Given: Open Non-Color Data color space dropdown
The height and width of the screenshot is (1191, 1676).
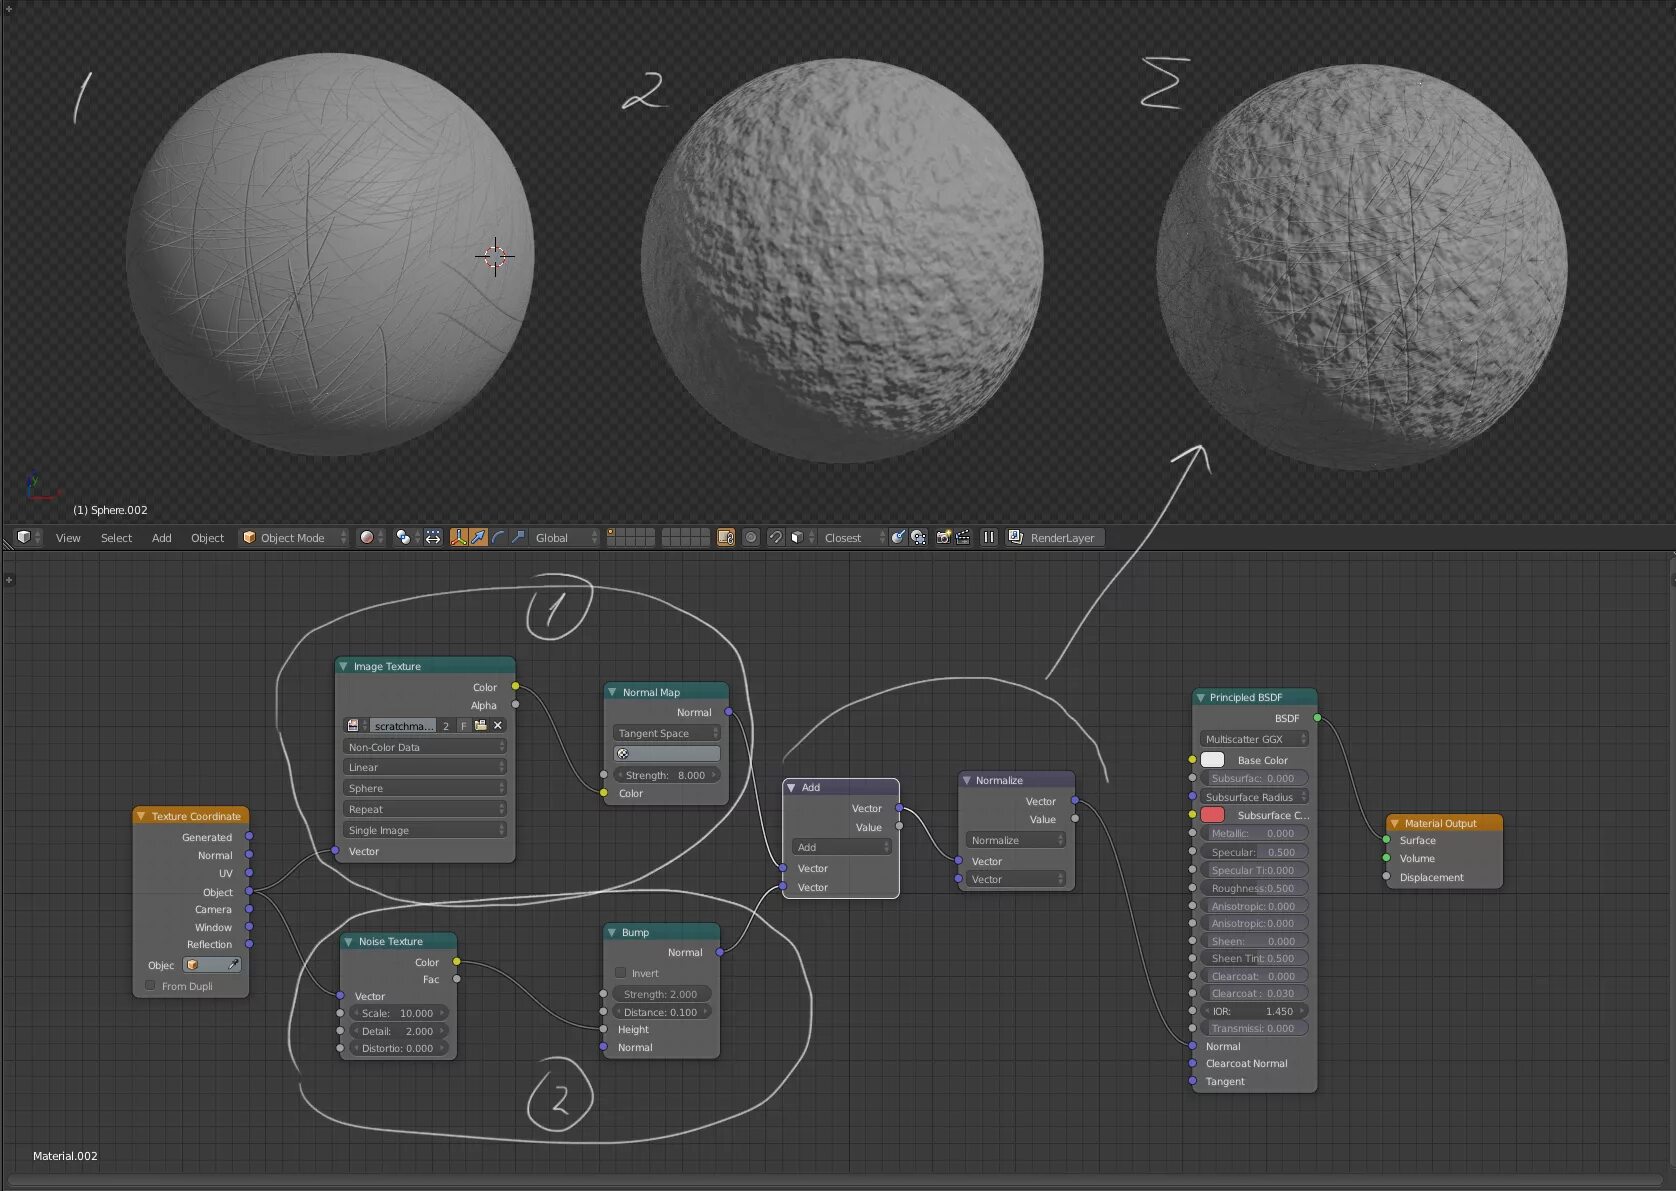Looking at the screenshot, I should point(425,747).
